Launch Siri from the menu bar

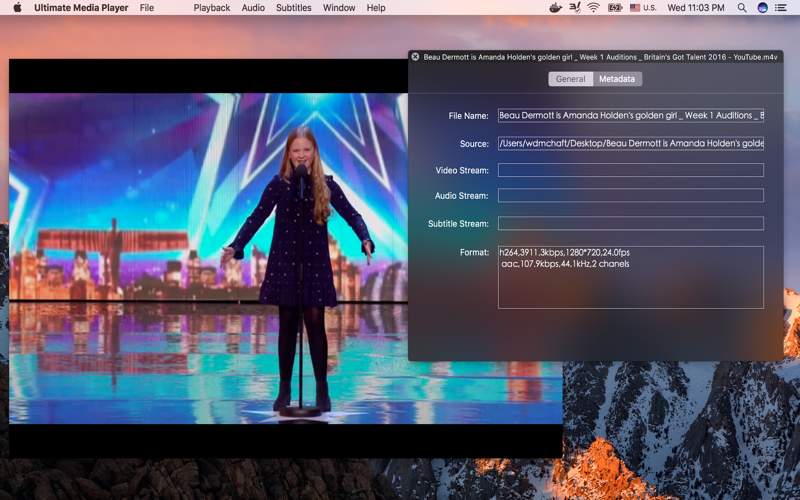(x=763, y=8)
